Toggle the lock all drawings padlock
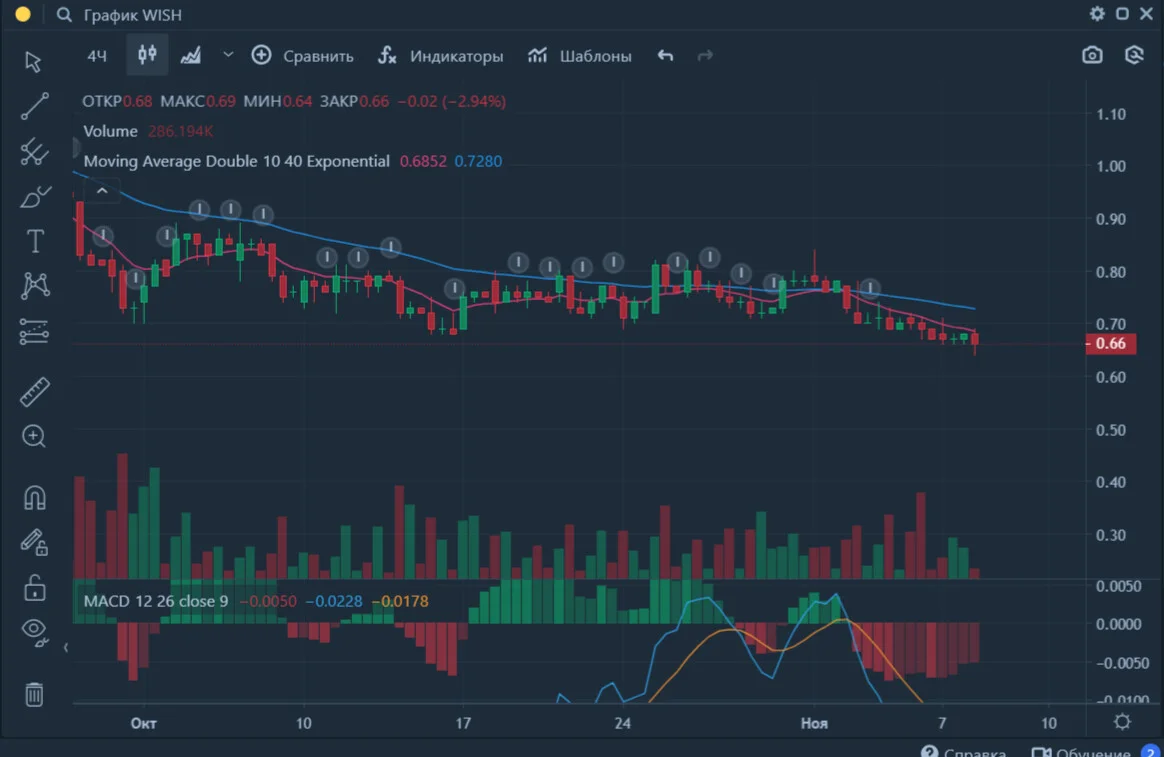The height and width of the screenshot is (757, 1164). click(x=35, y=588)
